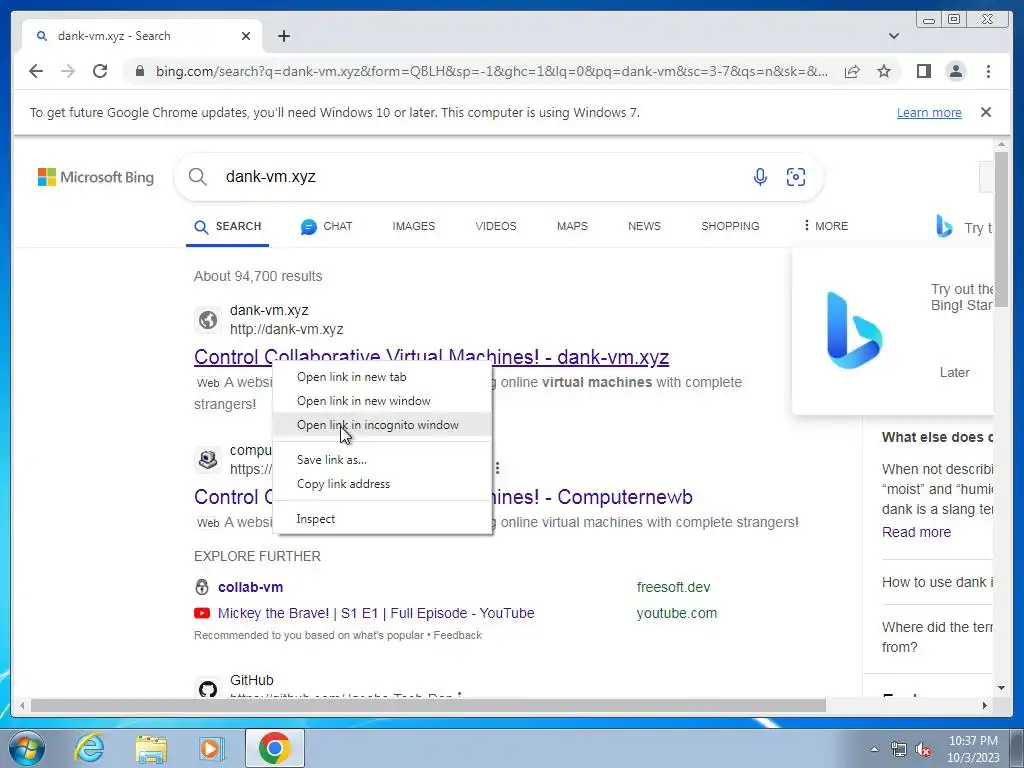The image size is (1024, 768).
Task: Go back with the browser back arrow
Action: pyautogui.click(x=36, y=71)
